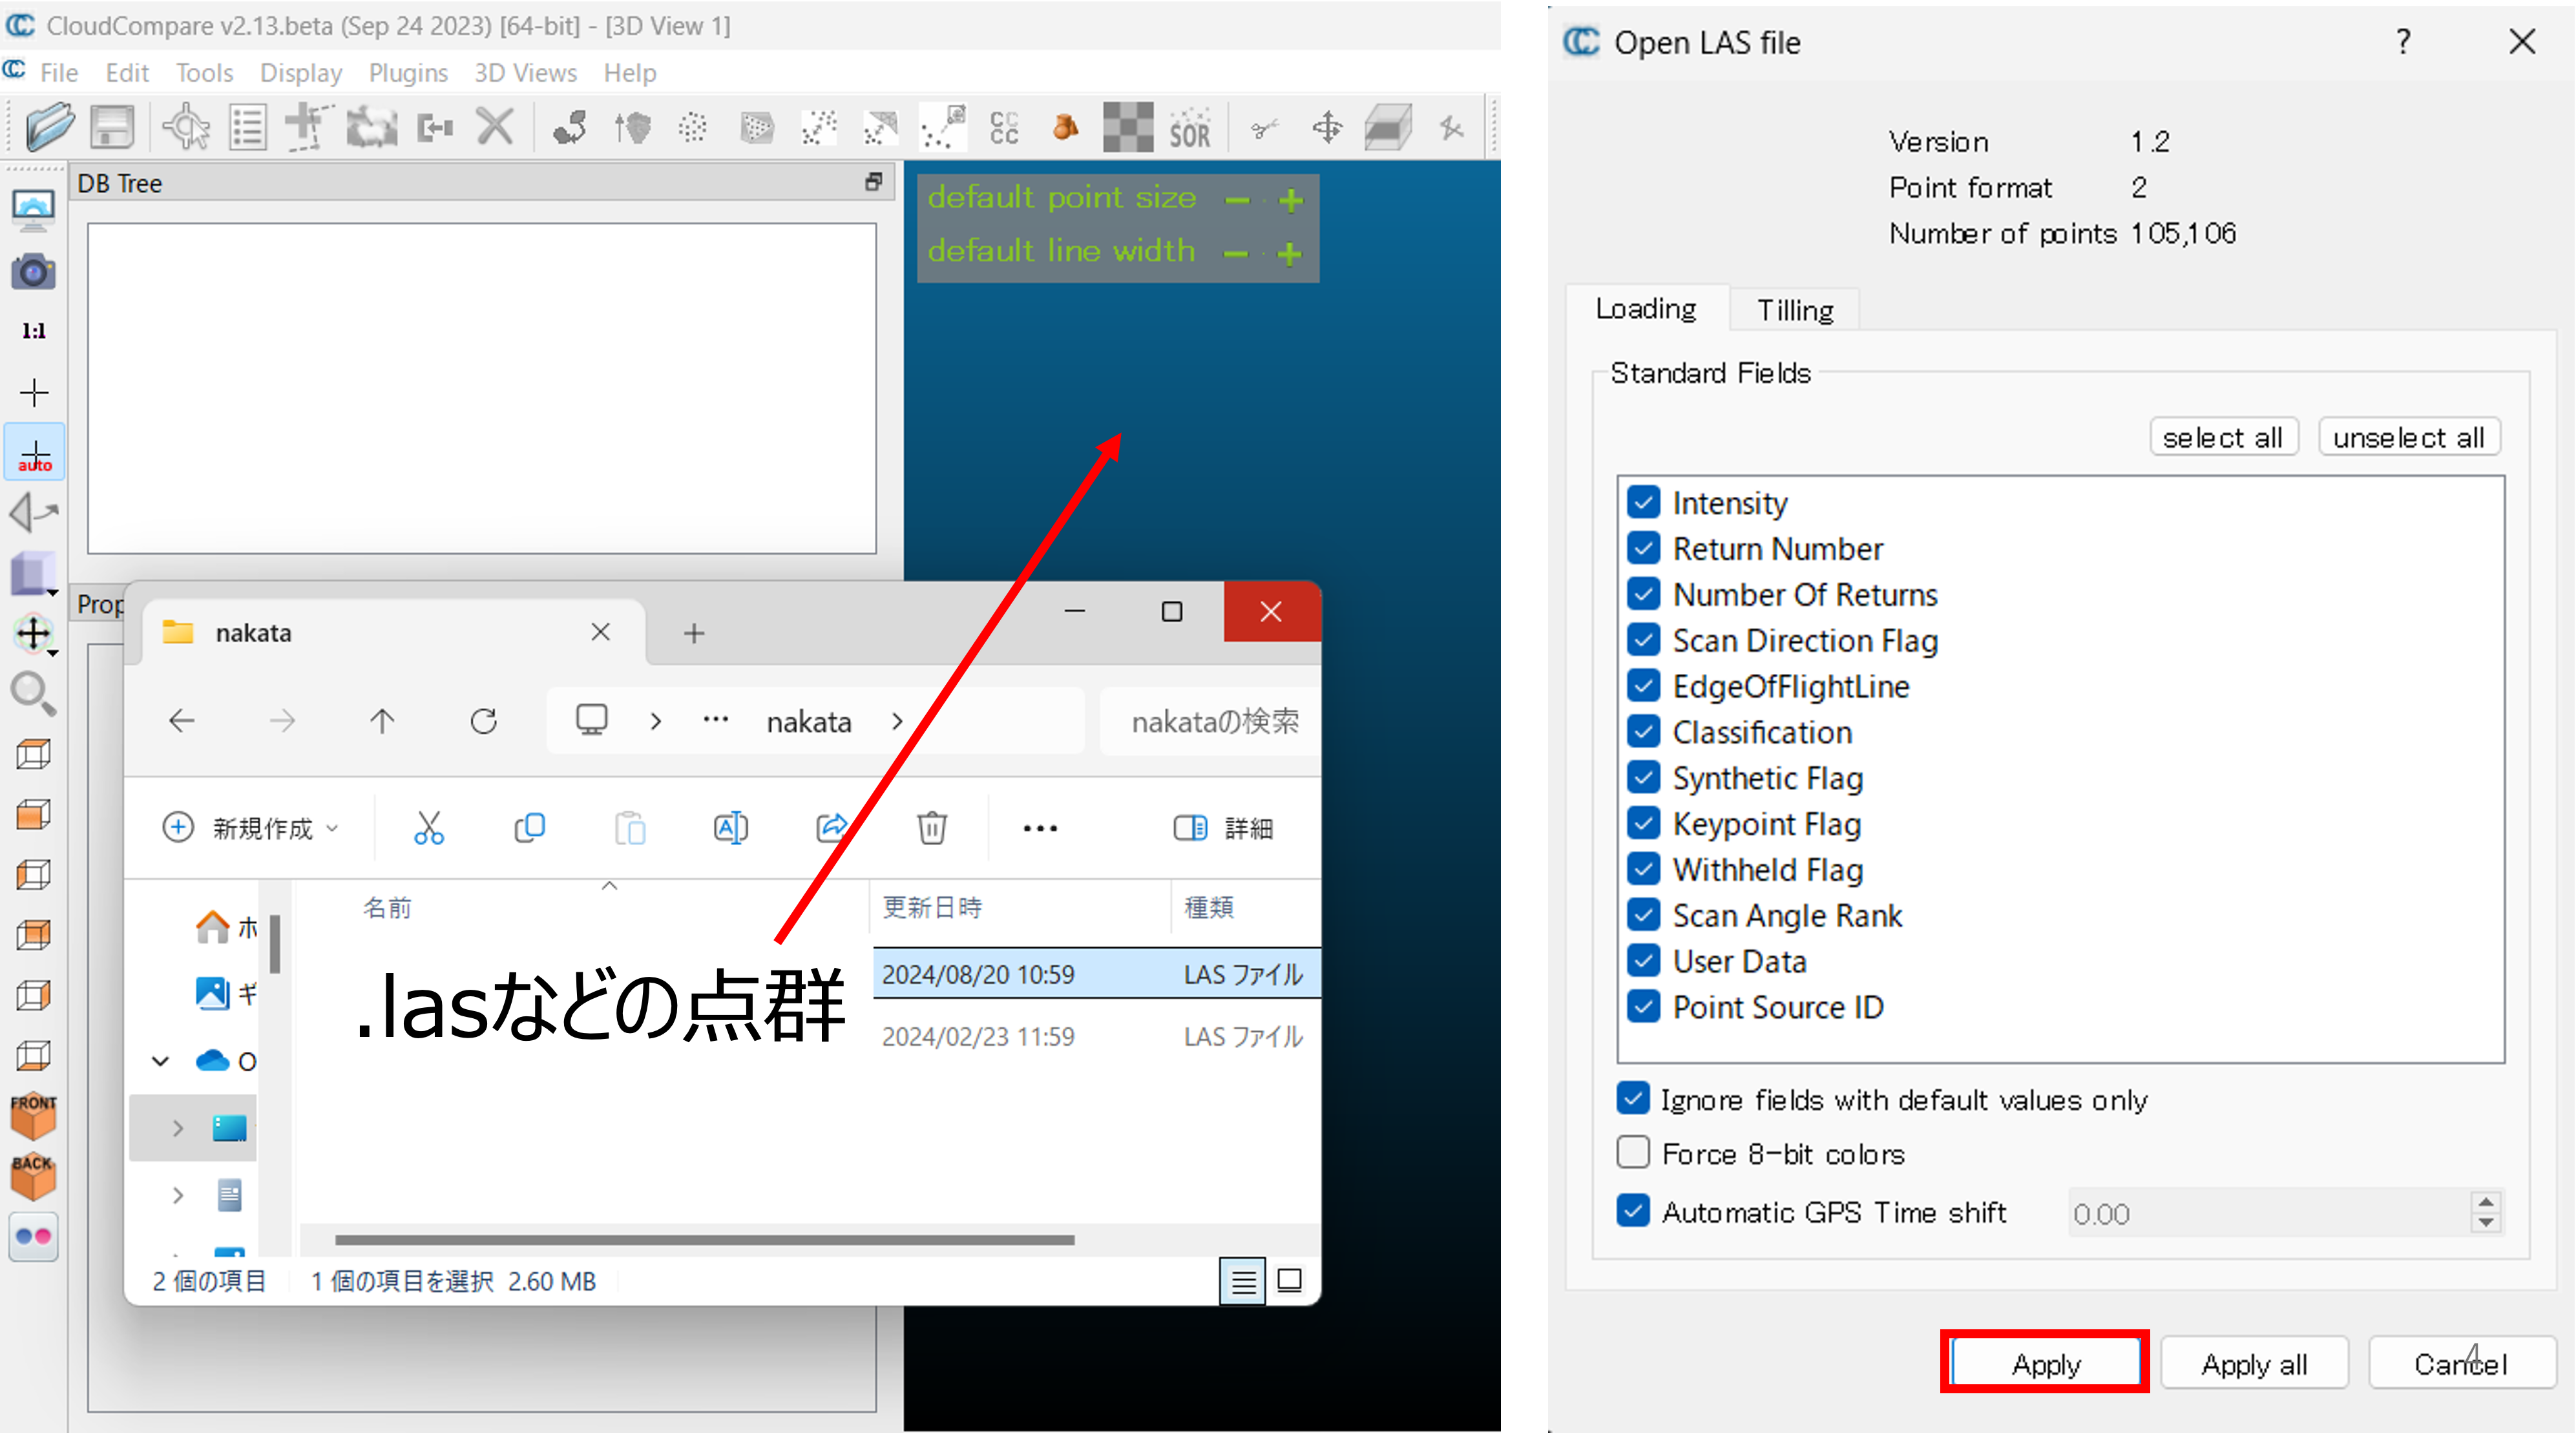
Task: Click the SOR filter icon
Action: click(x=1190, y=128)
